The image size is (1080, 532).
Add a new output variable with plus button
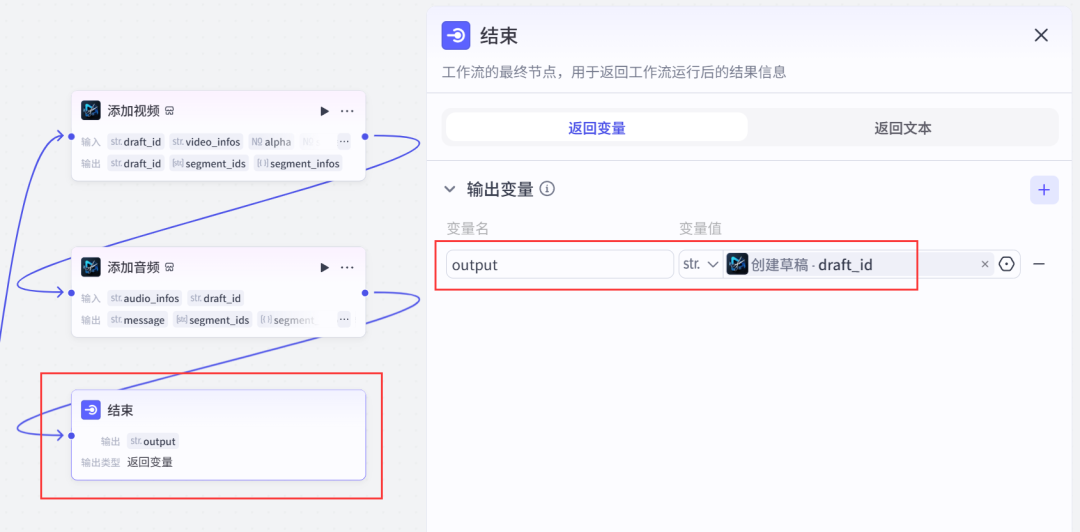1044,190
